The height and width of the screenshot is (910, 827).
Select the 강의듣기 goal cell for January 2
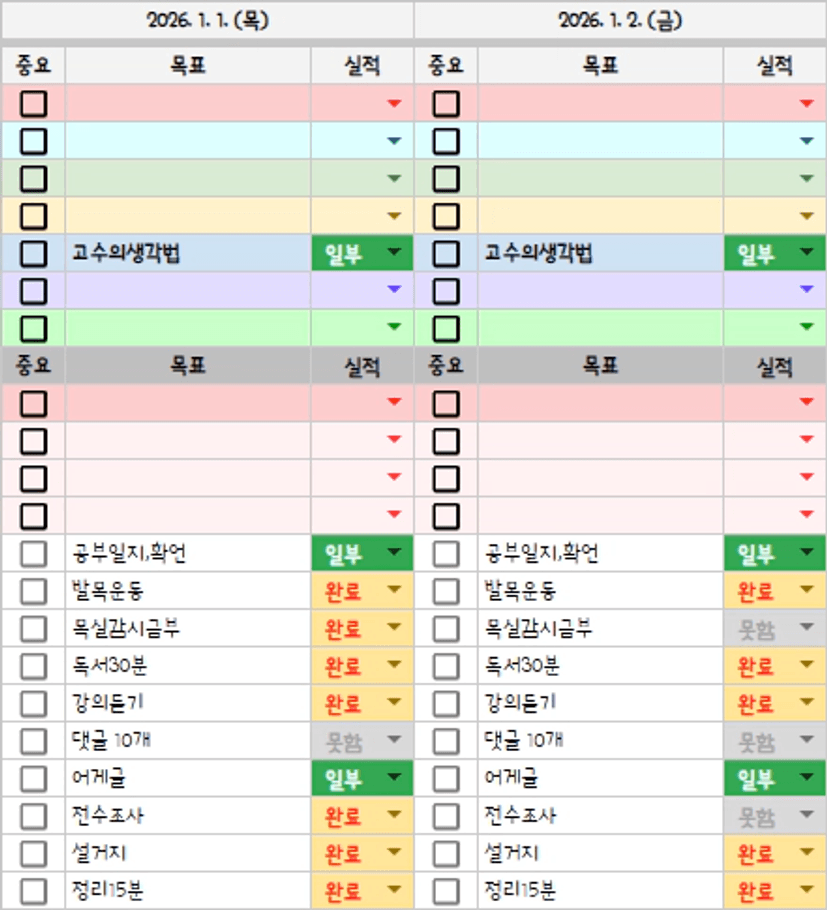click(600, 703)
